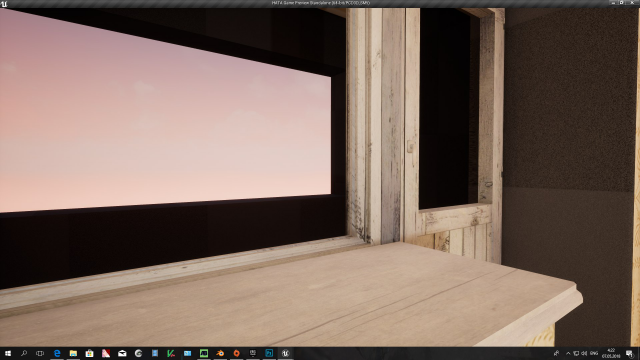Minimize the game preview window

pyautogui.click(x=613, y=3)
